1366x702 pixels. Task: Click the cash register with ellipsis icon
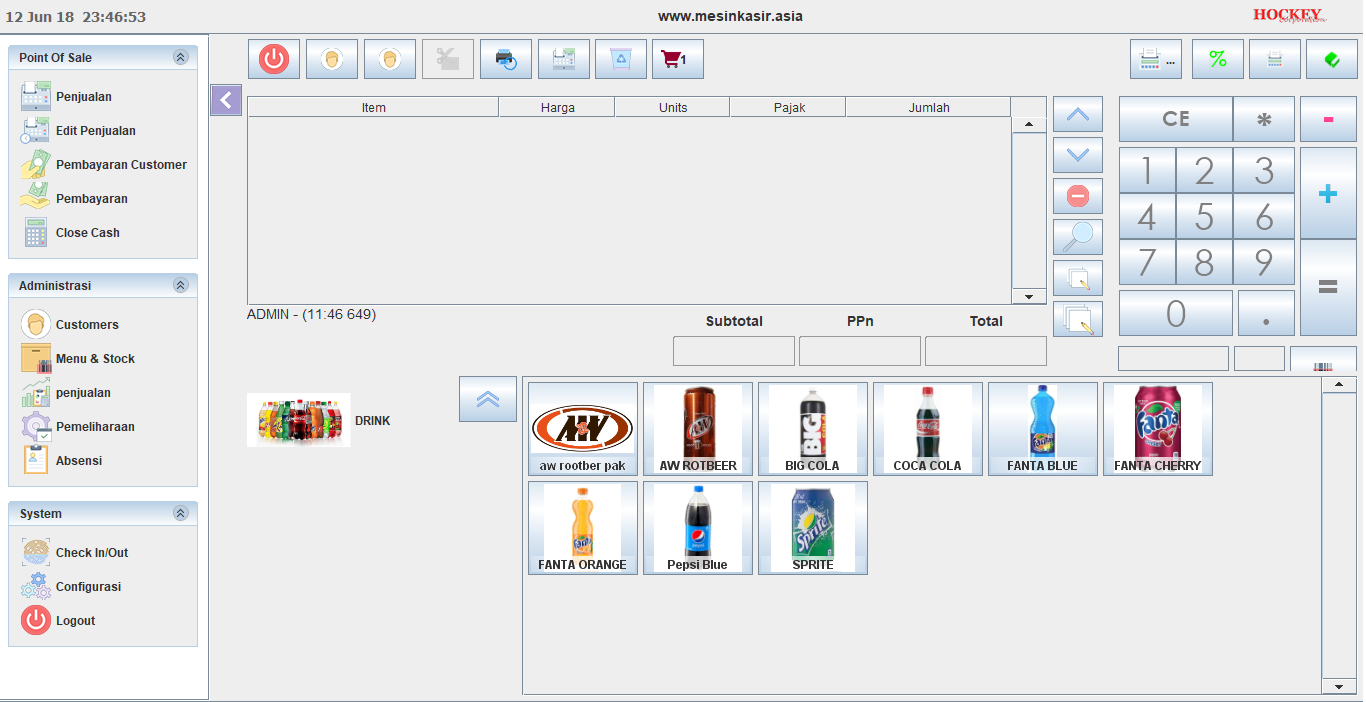pyautogui.click(x=1156, y=59)
